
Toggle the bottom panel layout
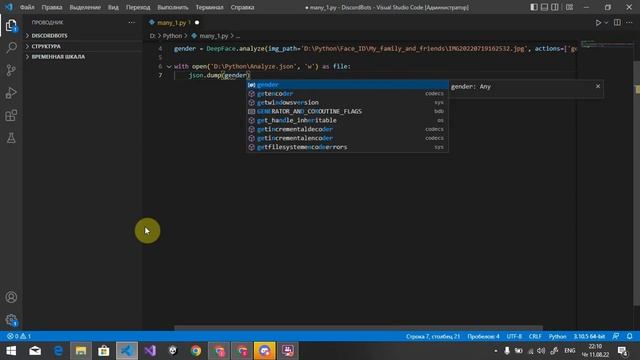pyautogui.click(x=544, y=7)
